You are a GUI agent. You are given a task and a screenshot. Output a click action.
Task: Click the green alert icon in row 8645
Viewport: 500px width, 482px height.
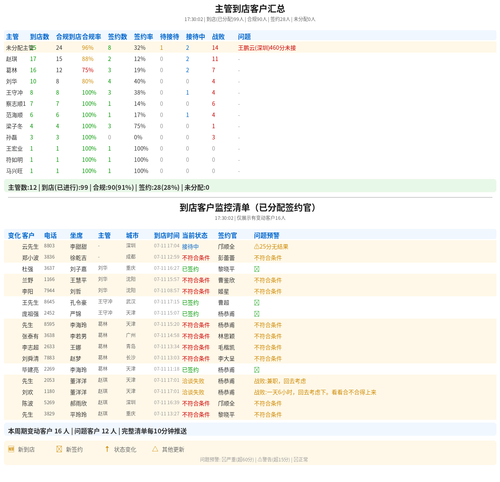(257, 303)
